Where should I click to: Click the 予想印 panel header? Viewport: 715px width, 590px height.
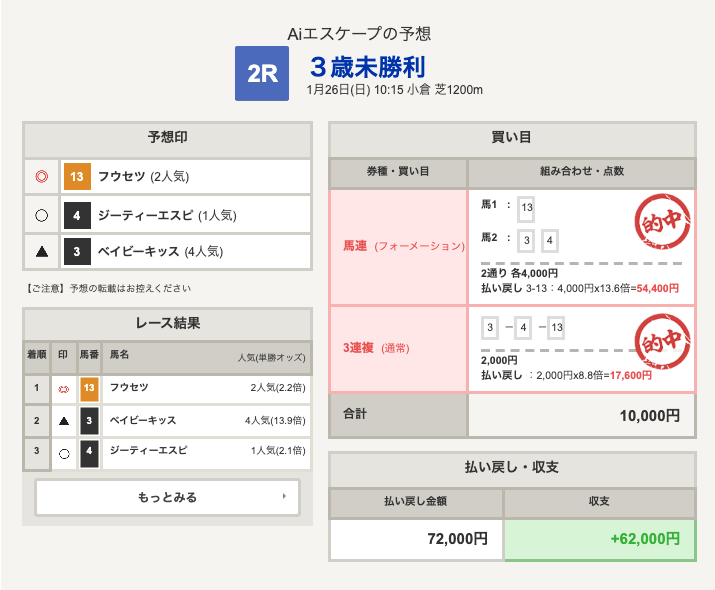167,138
